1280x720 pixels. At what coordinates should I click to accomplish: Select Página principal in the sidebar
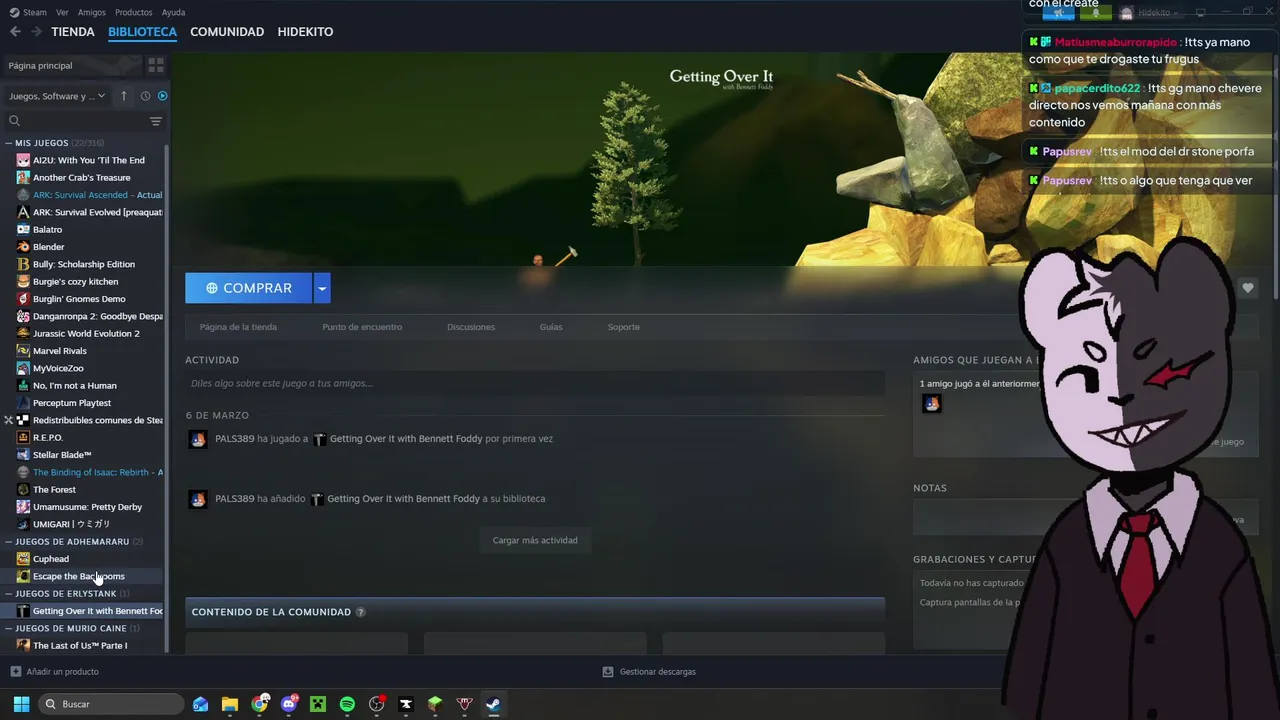(72, 65)
